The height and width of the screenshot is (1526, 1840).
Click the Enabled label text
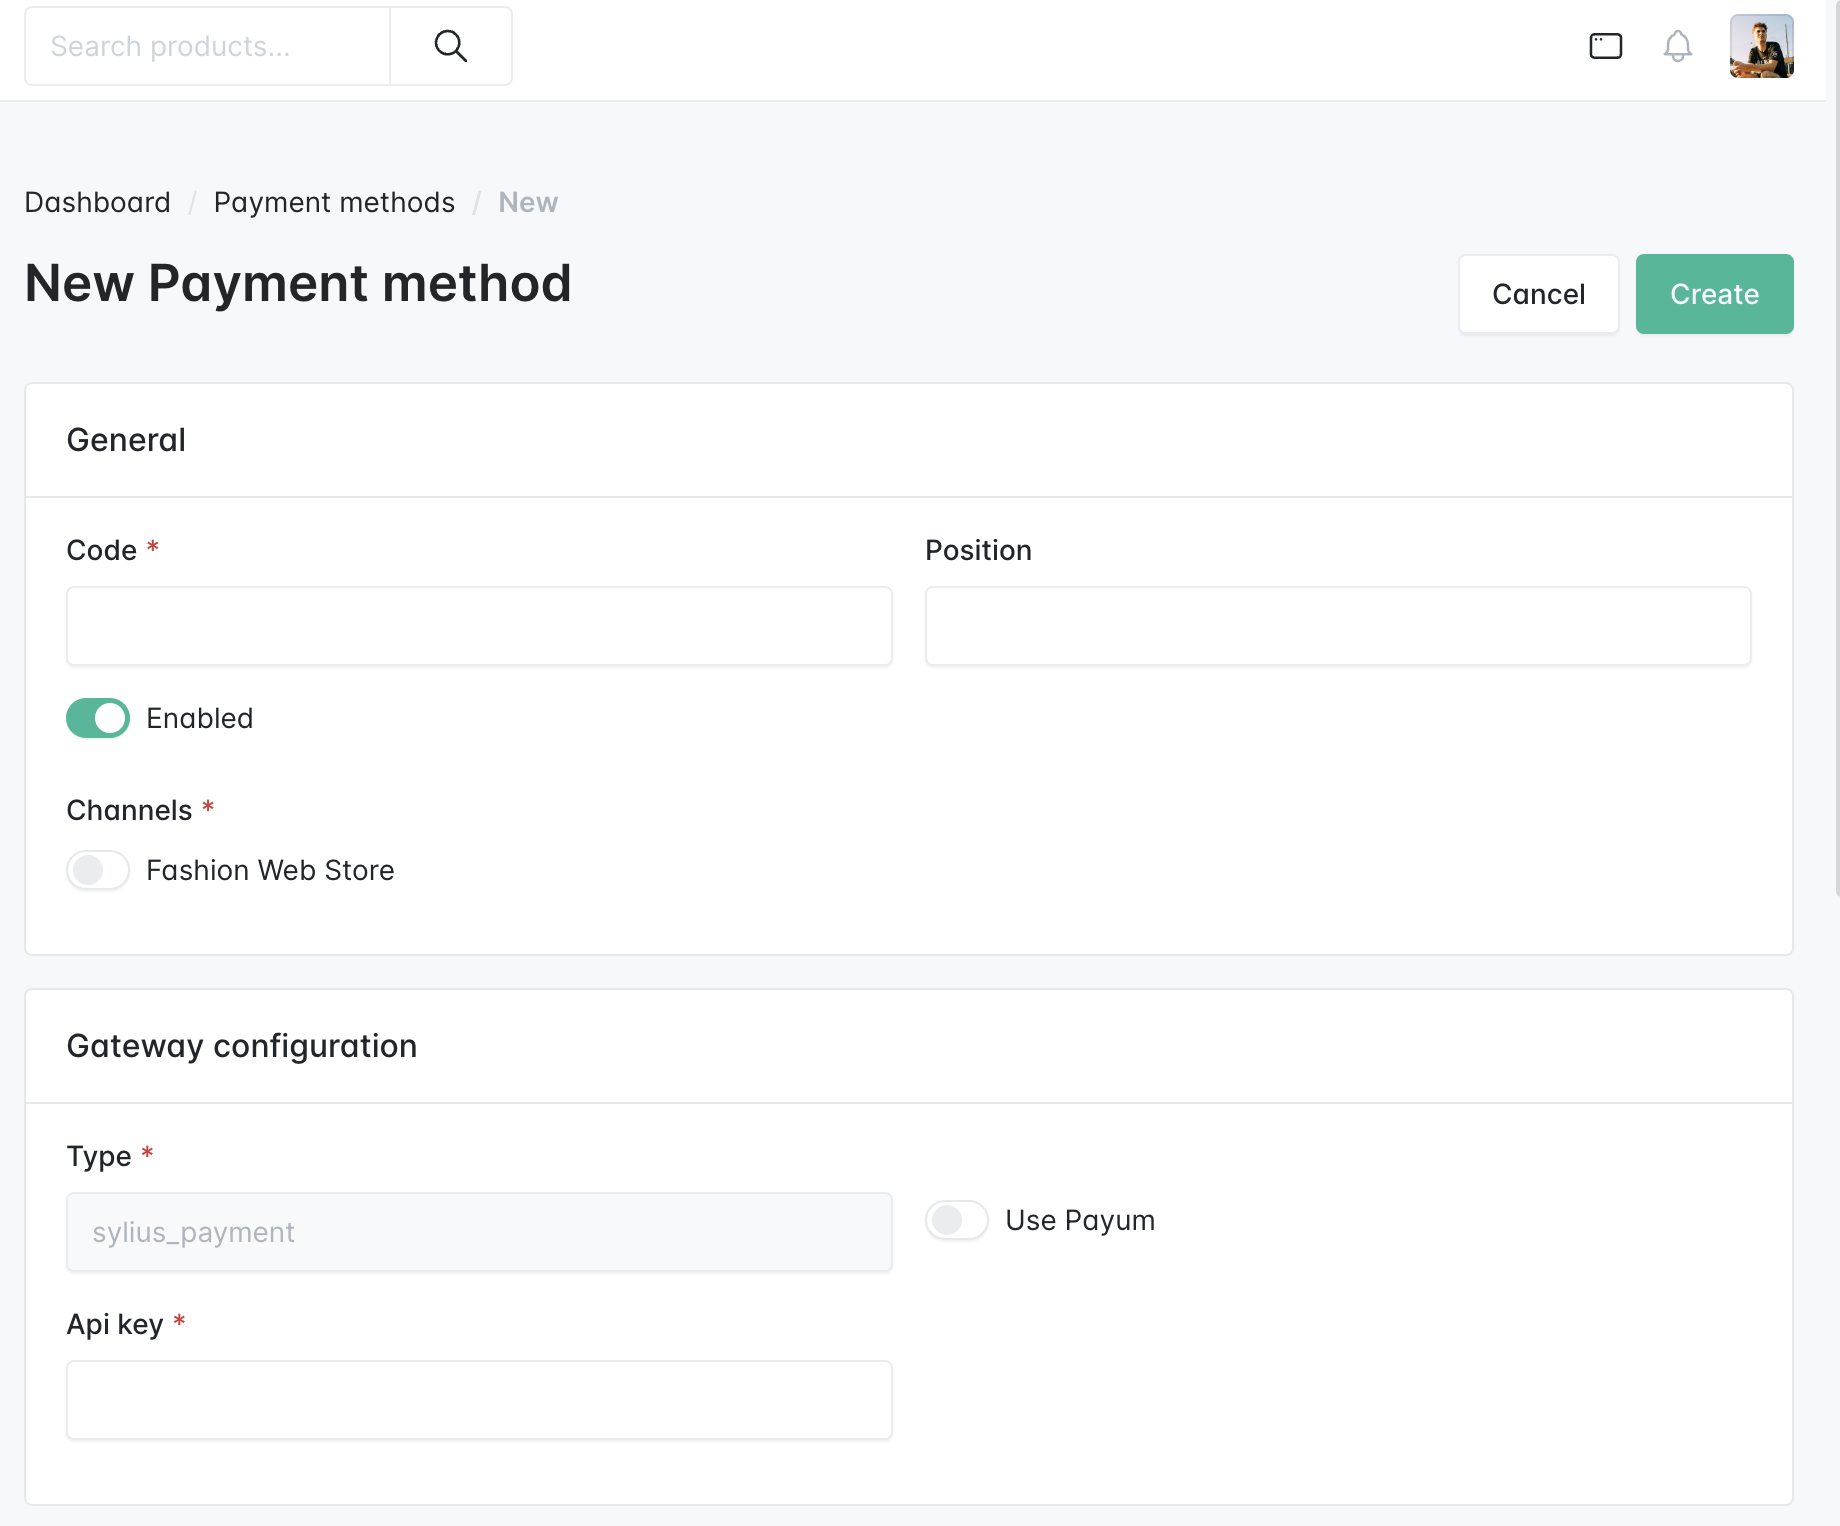200,718
